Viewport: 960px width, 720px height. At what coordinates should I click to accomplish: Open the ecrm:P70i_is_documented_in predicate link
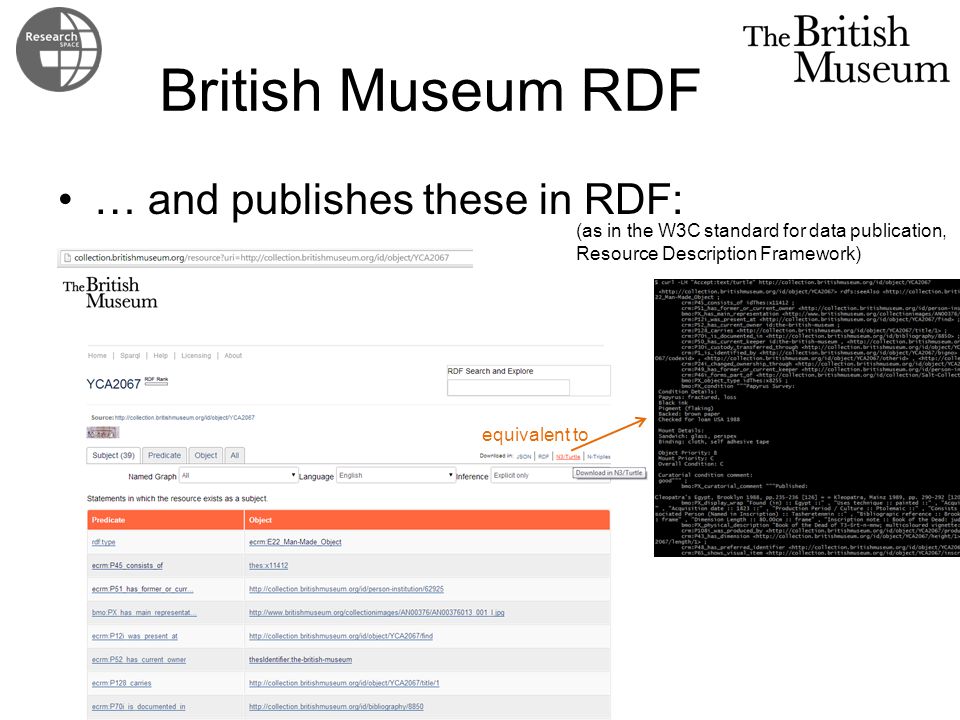(138, 707)
